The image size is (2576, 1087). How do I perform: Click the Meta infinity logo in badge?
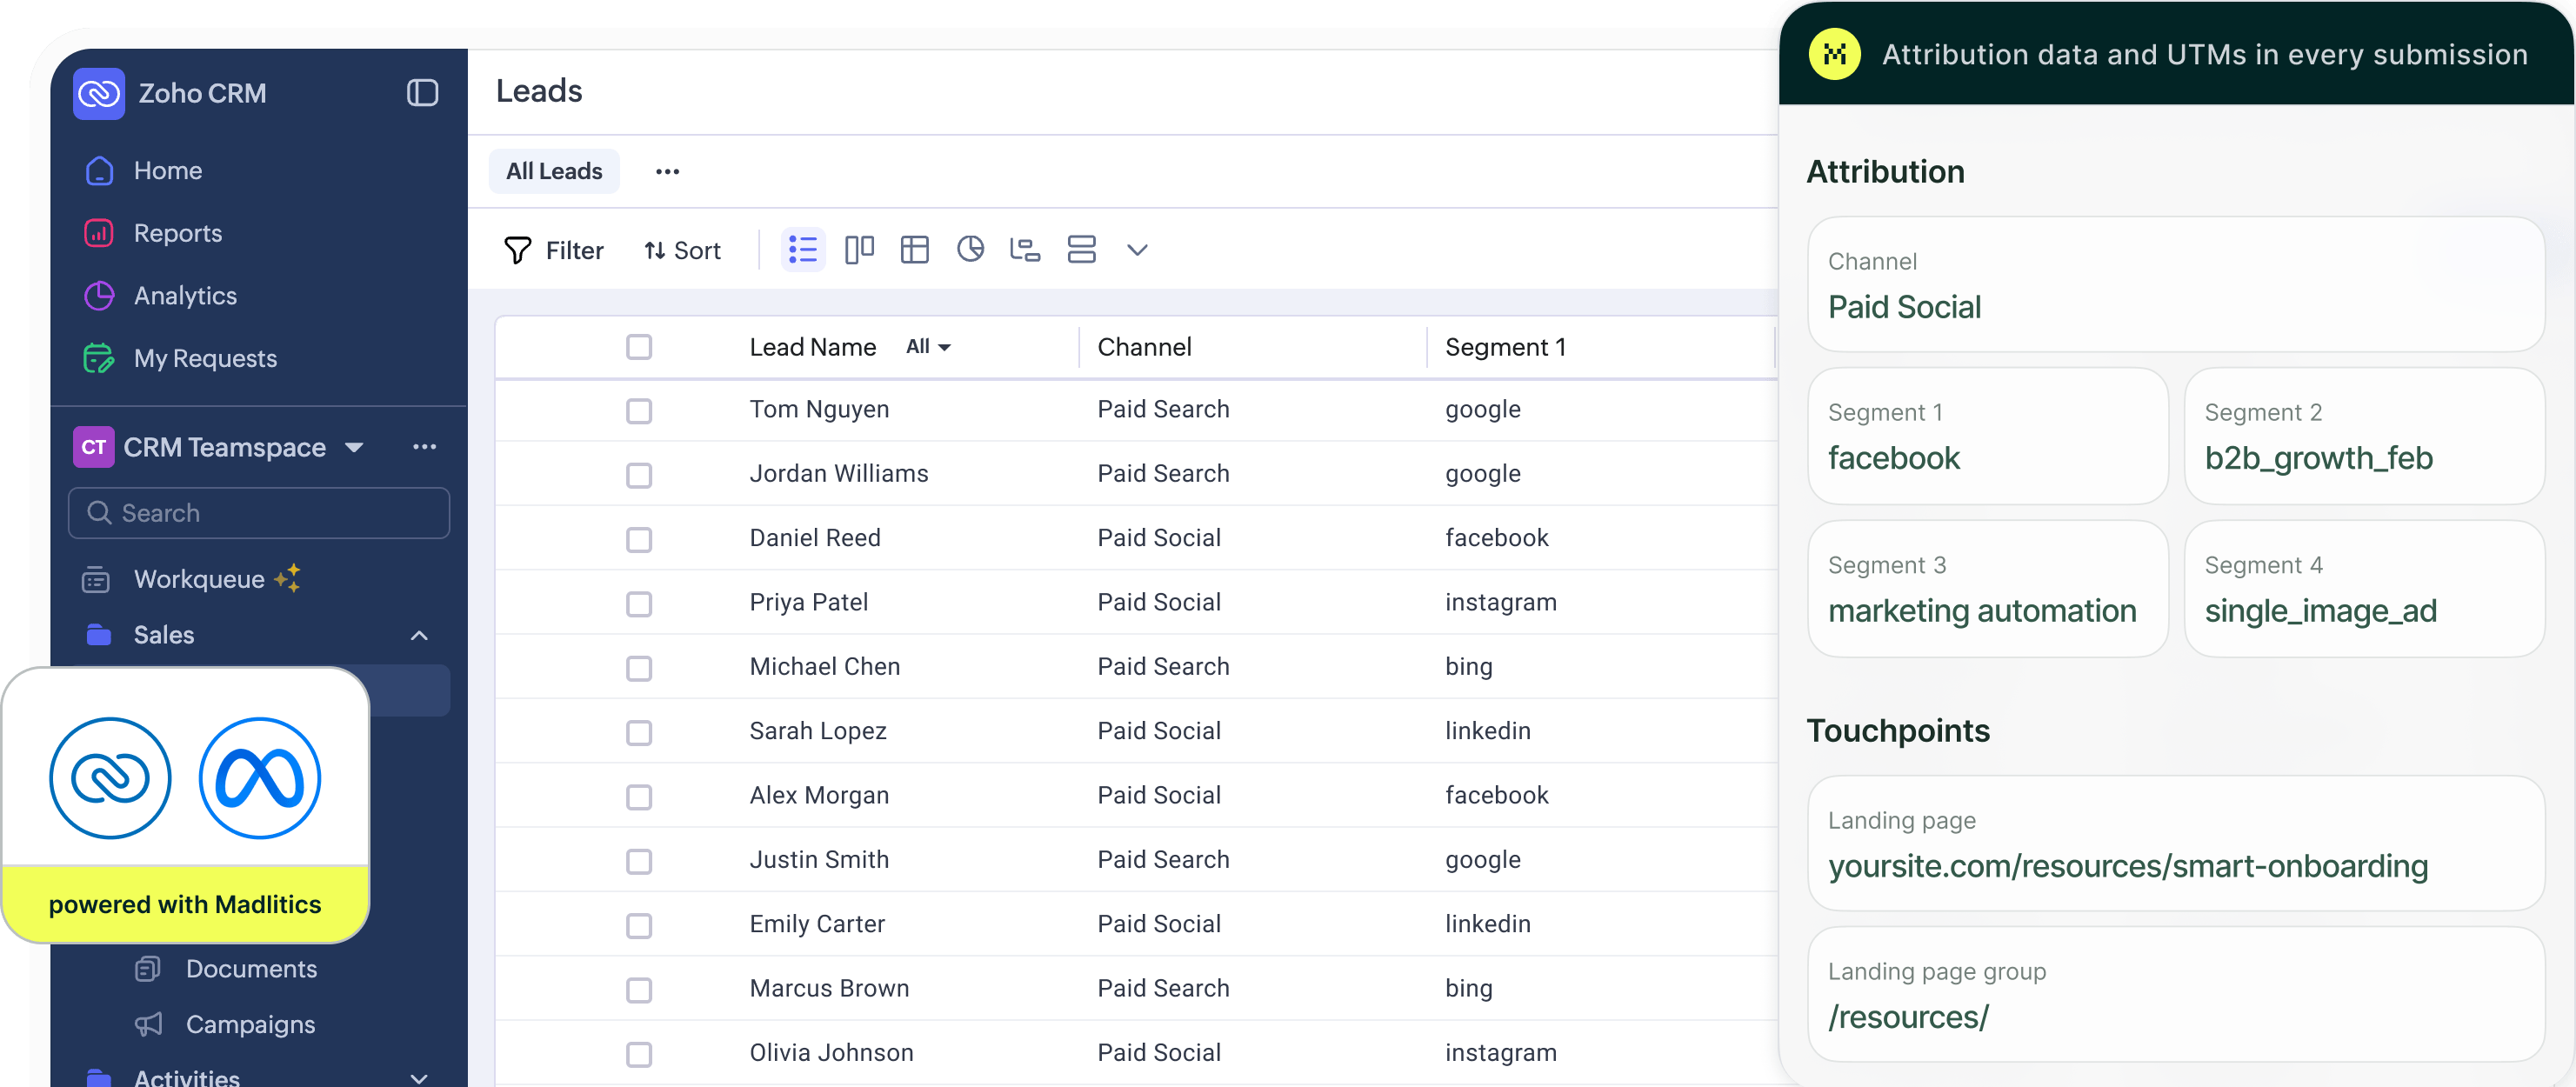point(260,778)
